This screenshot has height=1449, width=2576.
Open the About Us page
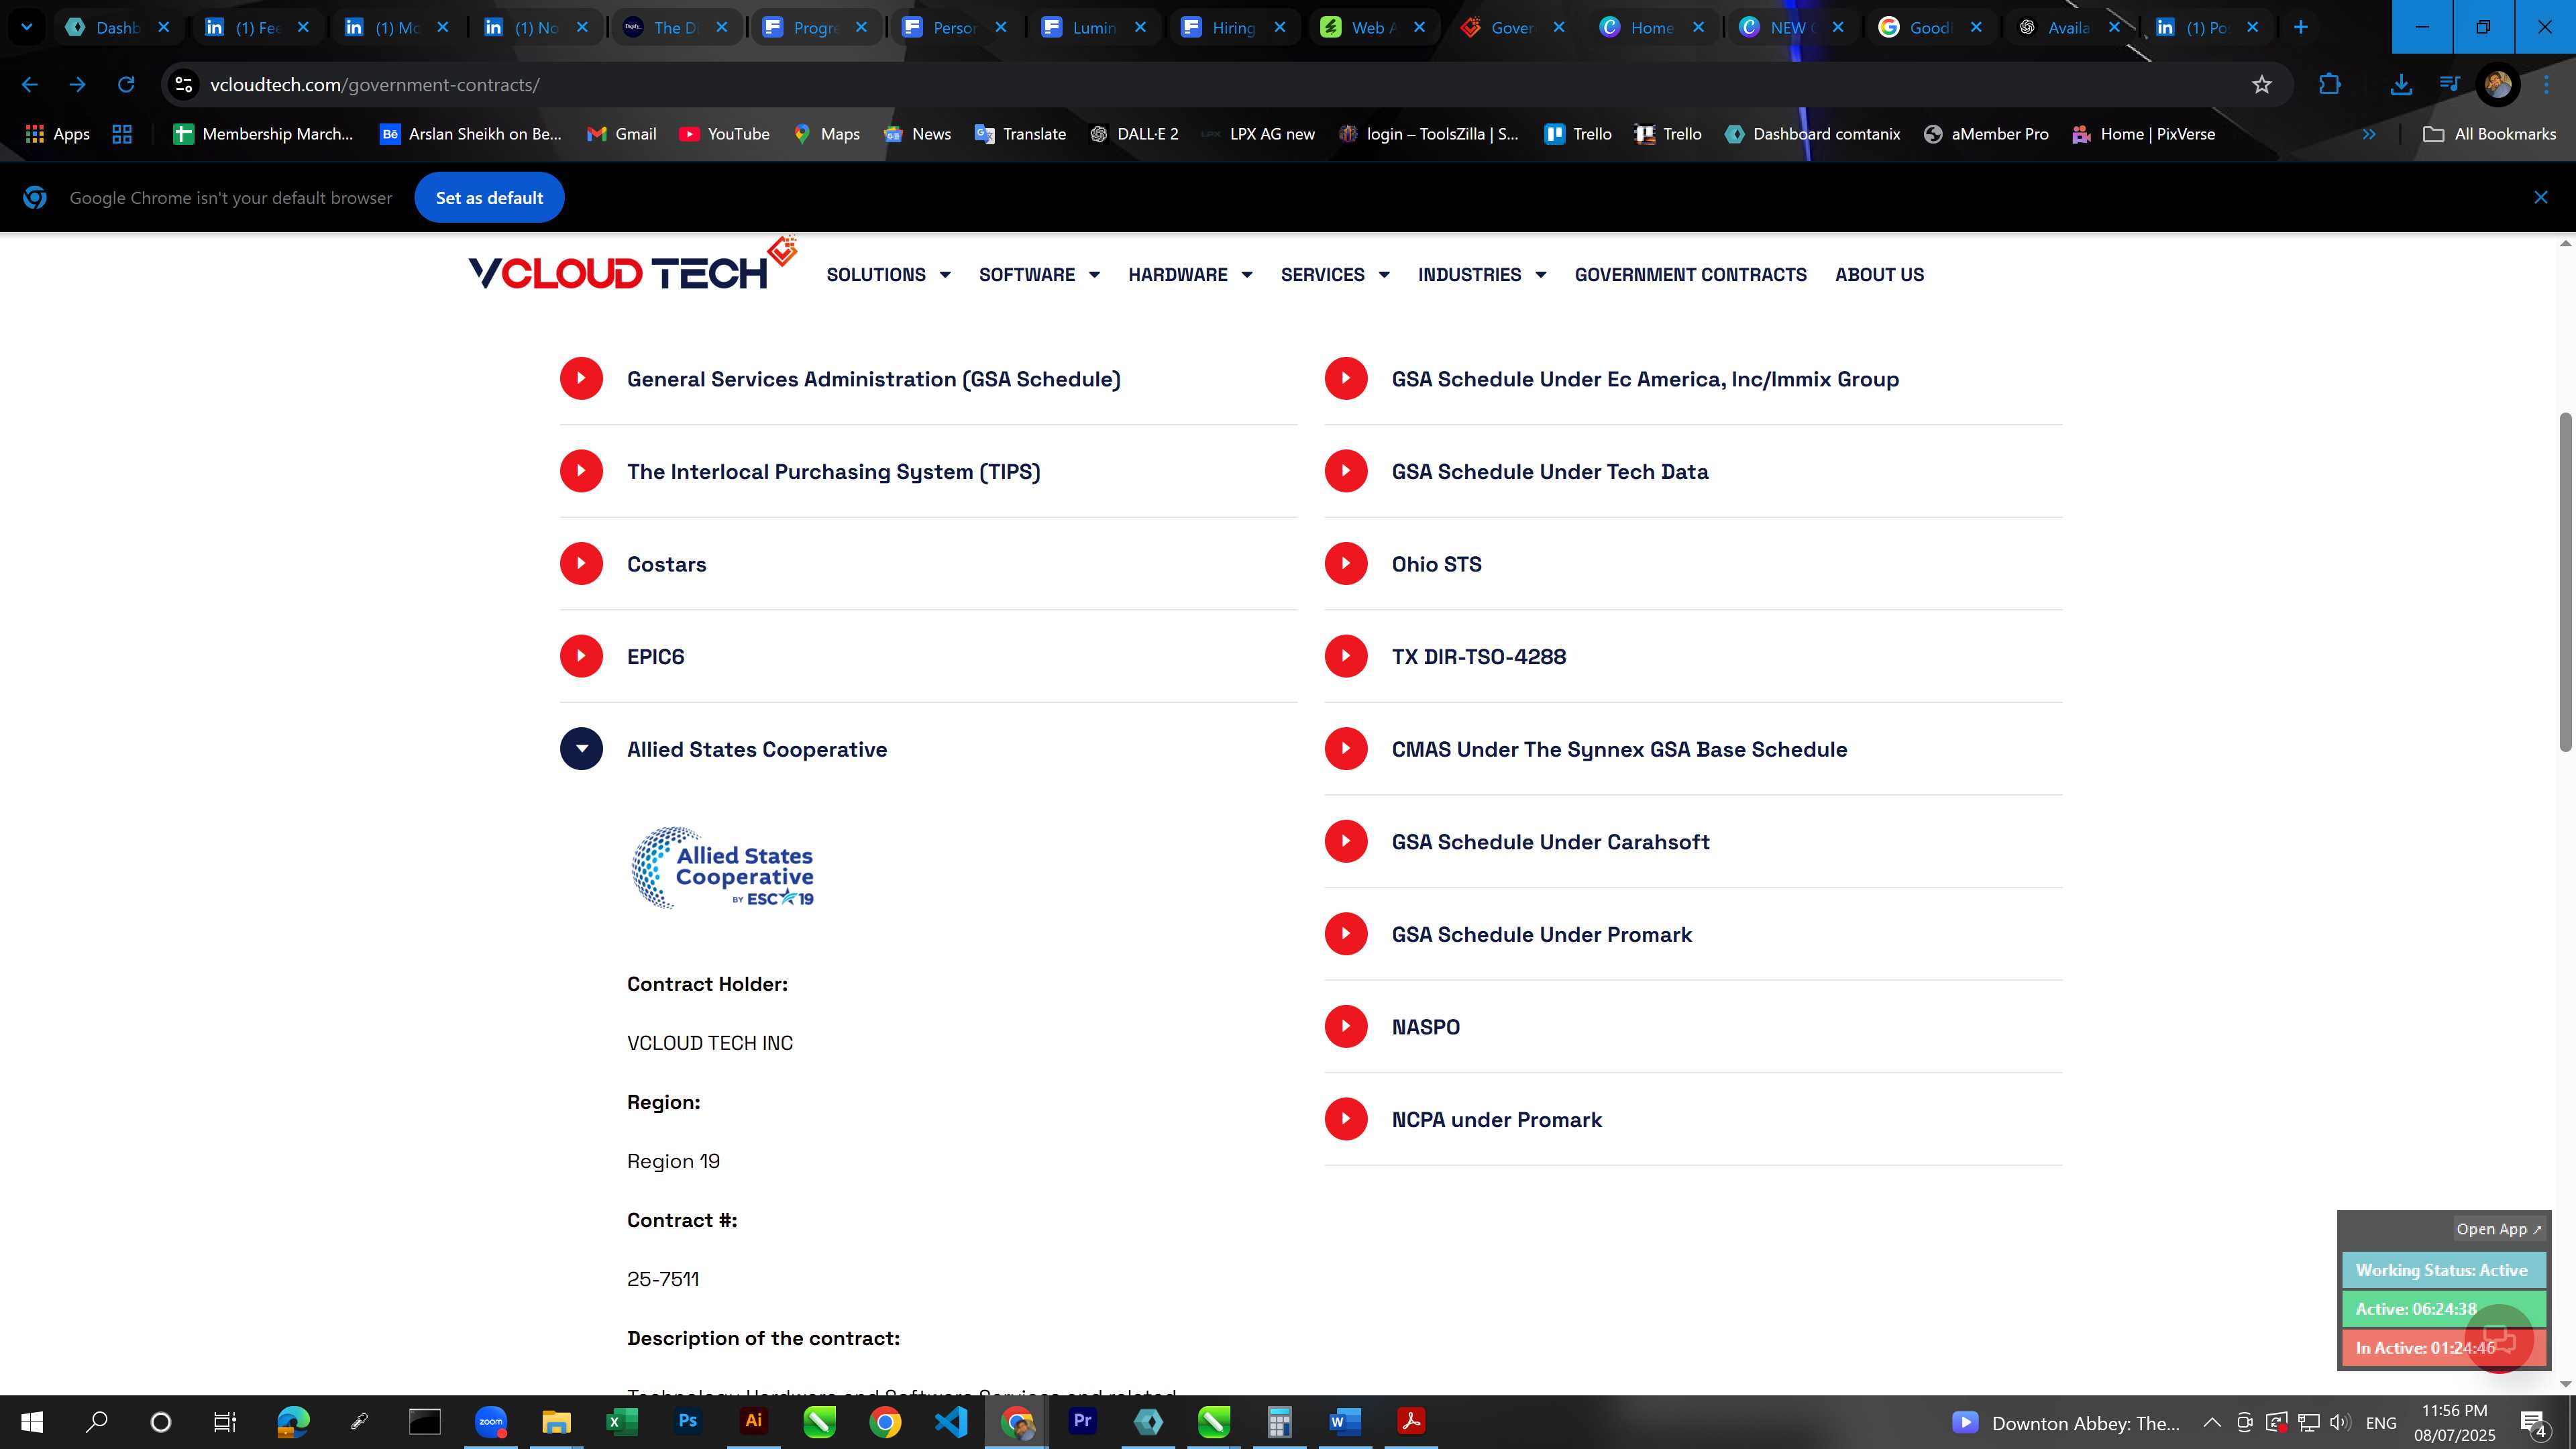point(1879,274)
